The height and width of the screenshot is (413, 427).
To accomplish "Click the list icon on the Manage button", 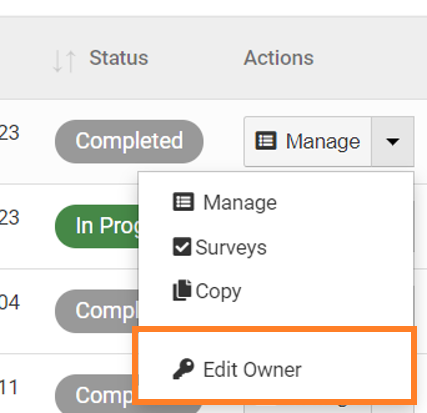I will [x=266, y=141].
